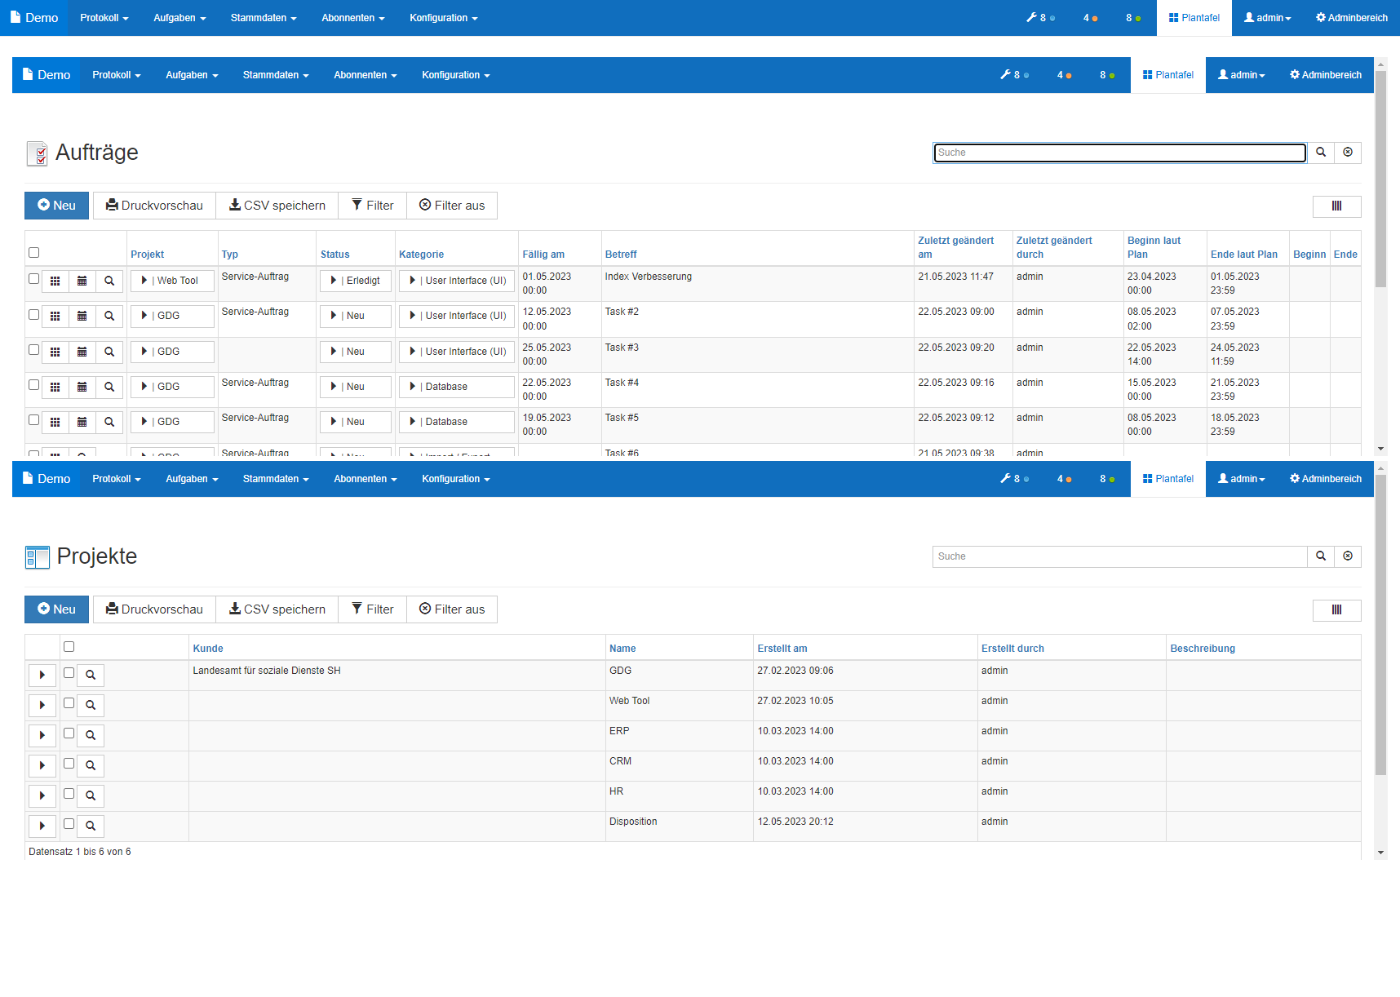Tick the select-all checkbox in the Aufträge table header

pyautogui.click(x=34, y=253)
